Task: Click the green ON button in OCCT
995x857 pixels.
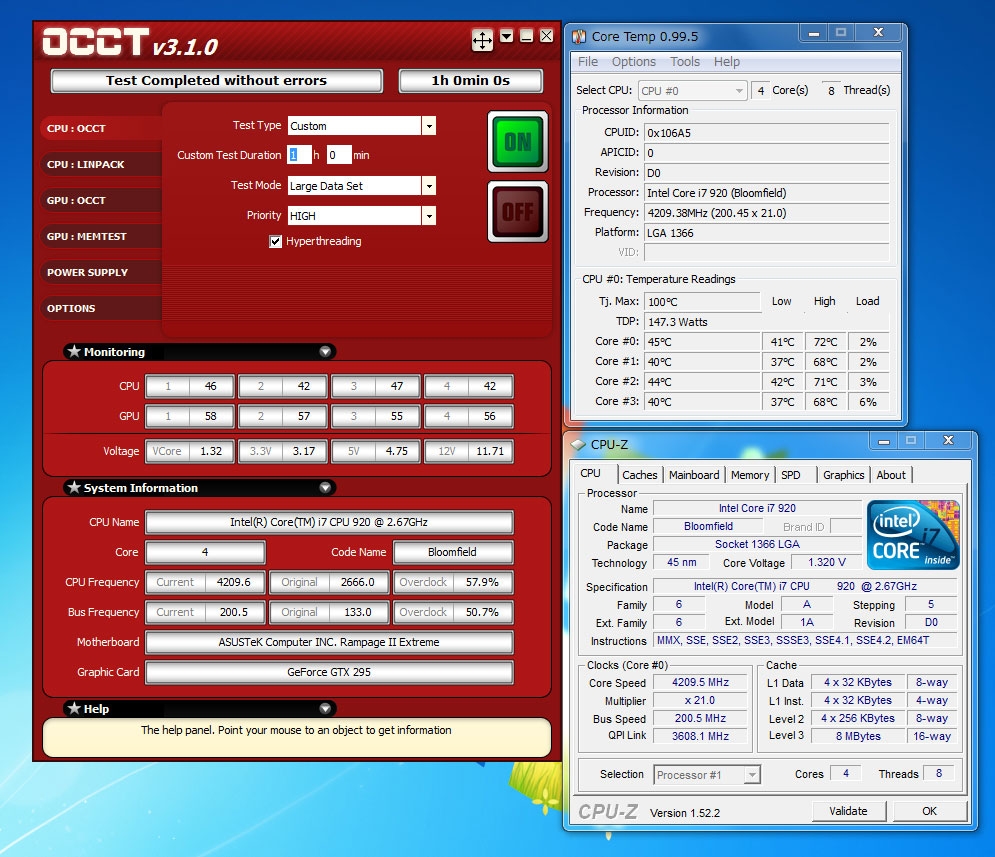Action: 518,141
